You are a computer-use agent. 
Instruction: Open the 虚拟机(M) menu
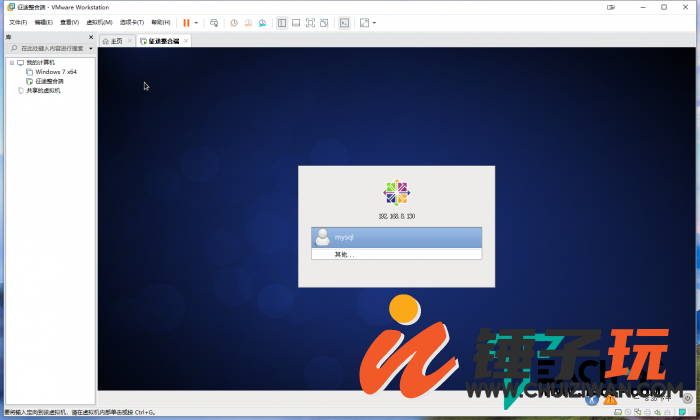click(x=100, y=22)
